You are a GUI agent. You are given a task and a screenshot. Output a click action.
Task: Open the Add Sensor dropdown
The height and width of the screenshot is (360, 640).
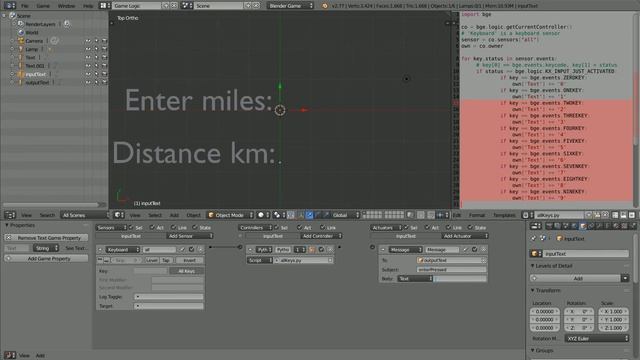pos(190,236)
